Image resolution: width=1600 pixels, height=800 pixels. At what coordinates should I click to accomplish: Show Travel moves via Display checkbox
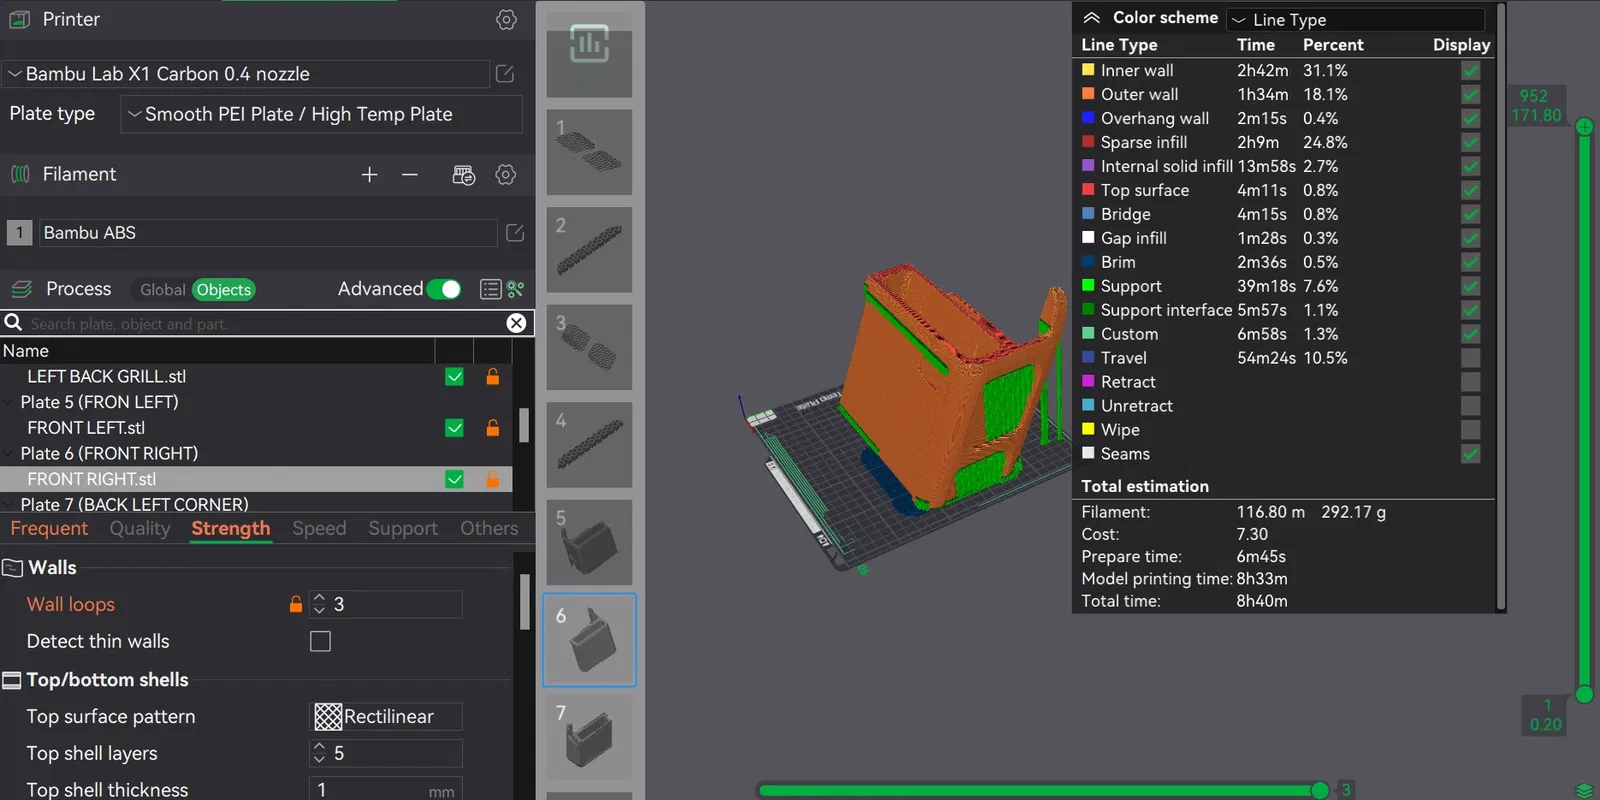point(1470,358)
